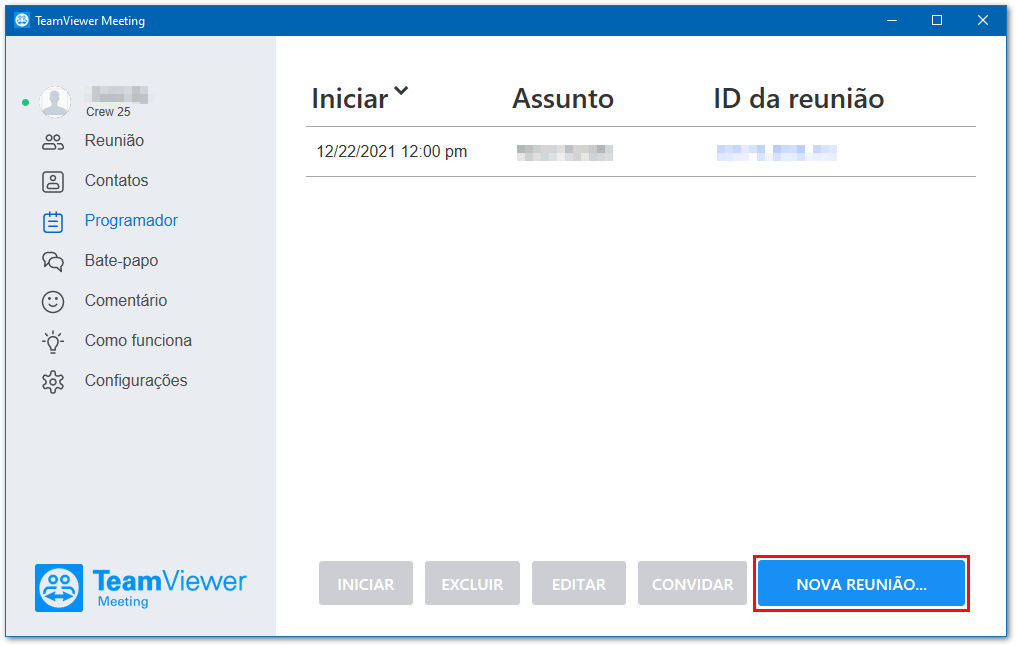This screenshot has width=1016, height=646.
Task: Click the Programador calendar icon
Action: 52,222
